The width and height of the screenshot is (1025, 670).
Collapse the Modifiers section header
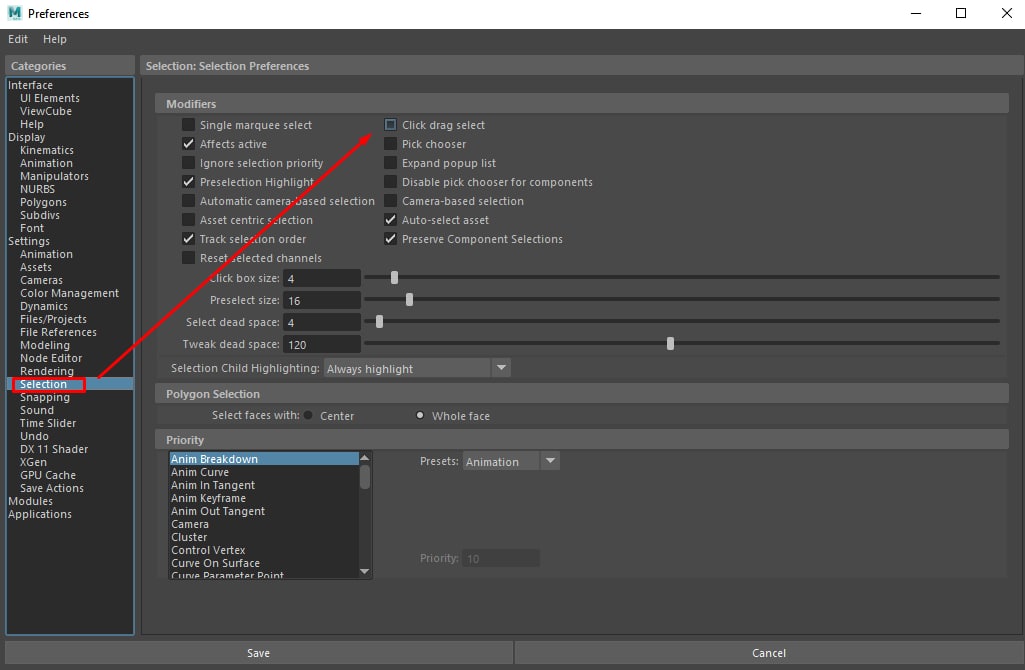[582, 104]
